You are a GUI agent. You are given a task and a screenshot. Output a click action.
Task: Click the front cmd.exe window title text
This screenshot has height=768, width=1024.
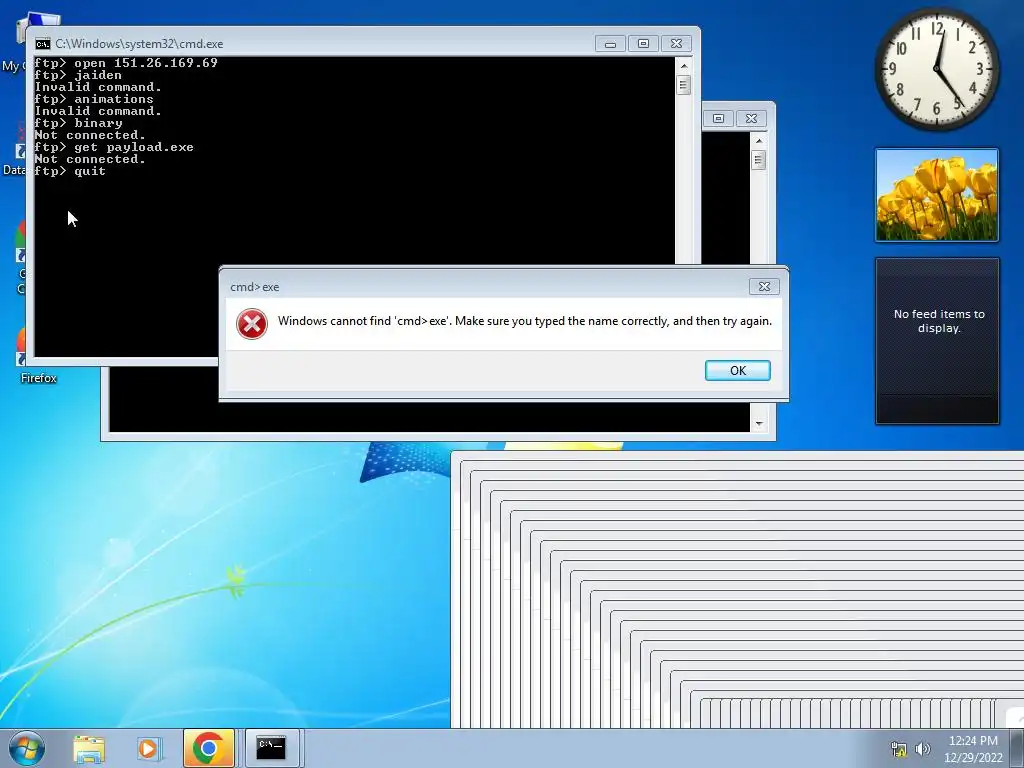[139, 44]
